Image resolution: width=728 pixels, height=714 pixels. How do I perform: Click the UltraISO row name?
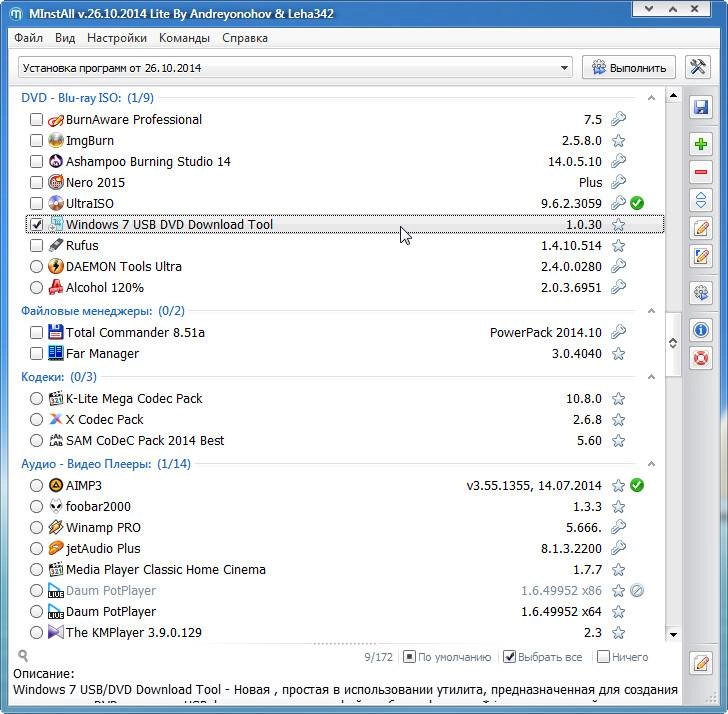point(90,204)
